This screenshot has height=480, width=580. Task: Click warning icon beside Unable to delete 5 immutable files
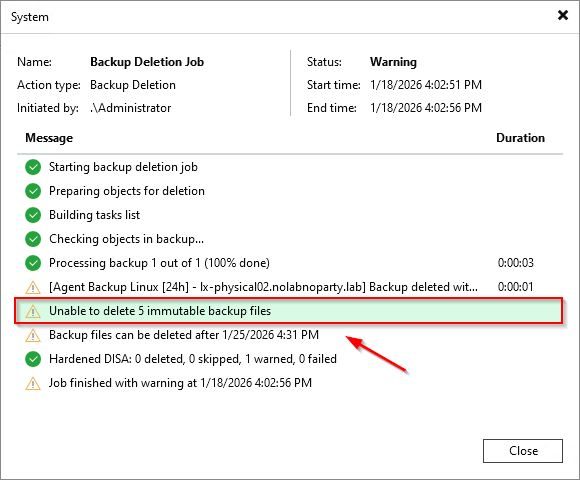coord(33,311)
